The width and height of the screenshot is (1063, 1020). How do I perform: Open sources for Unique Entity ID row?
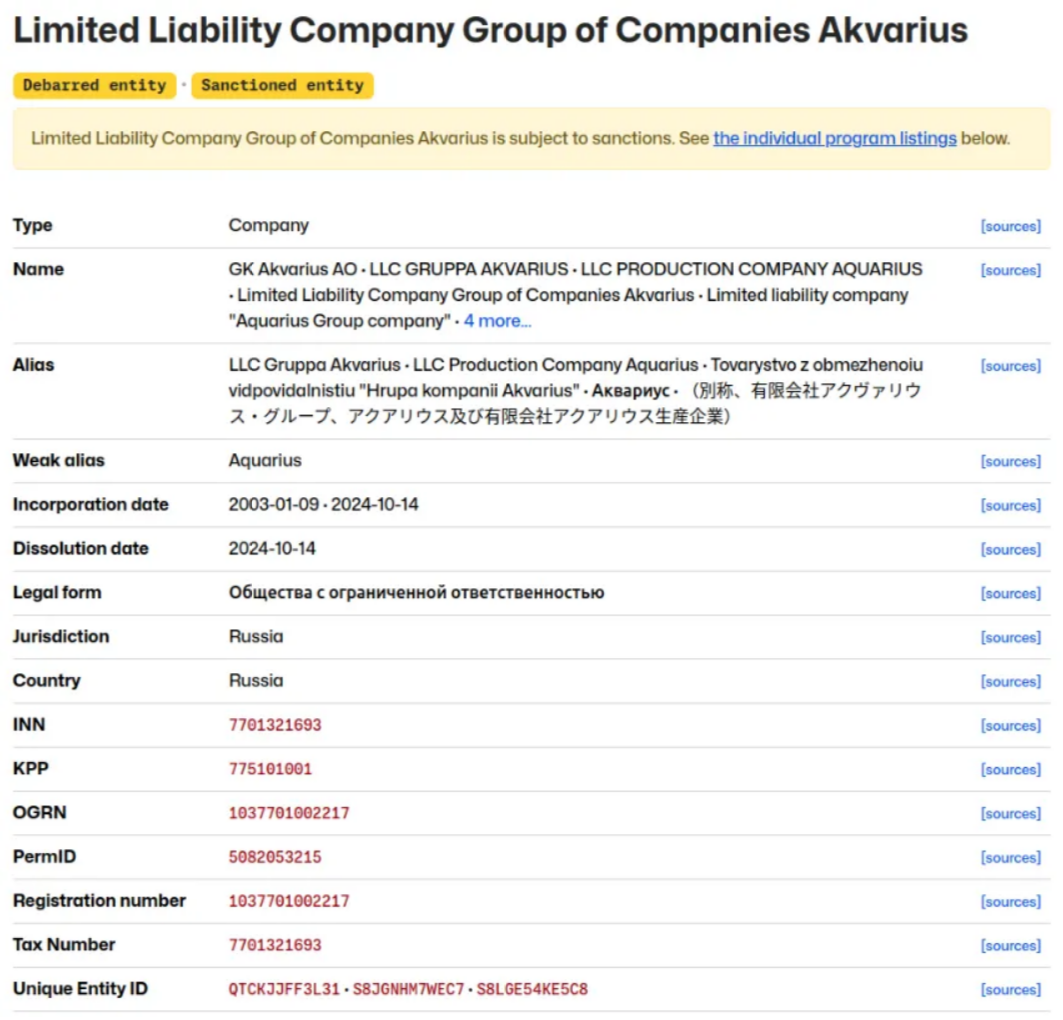click(1010, 990)
